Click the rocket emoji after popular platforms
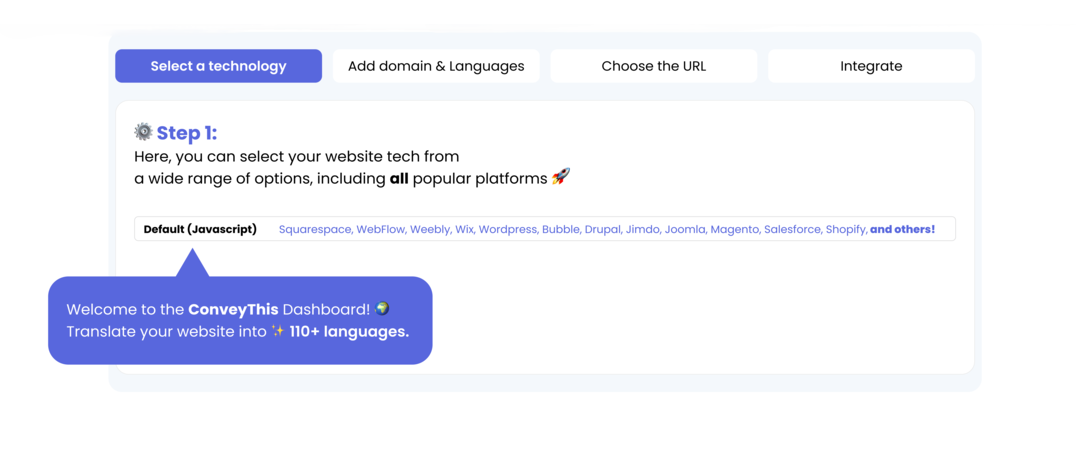The height and width of the screenshot is (461, 1076). pos(561,178)
